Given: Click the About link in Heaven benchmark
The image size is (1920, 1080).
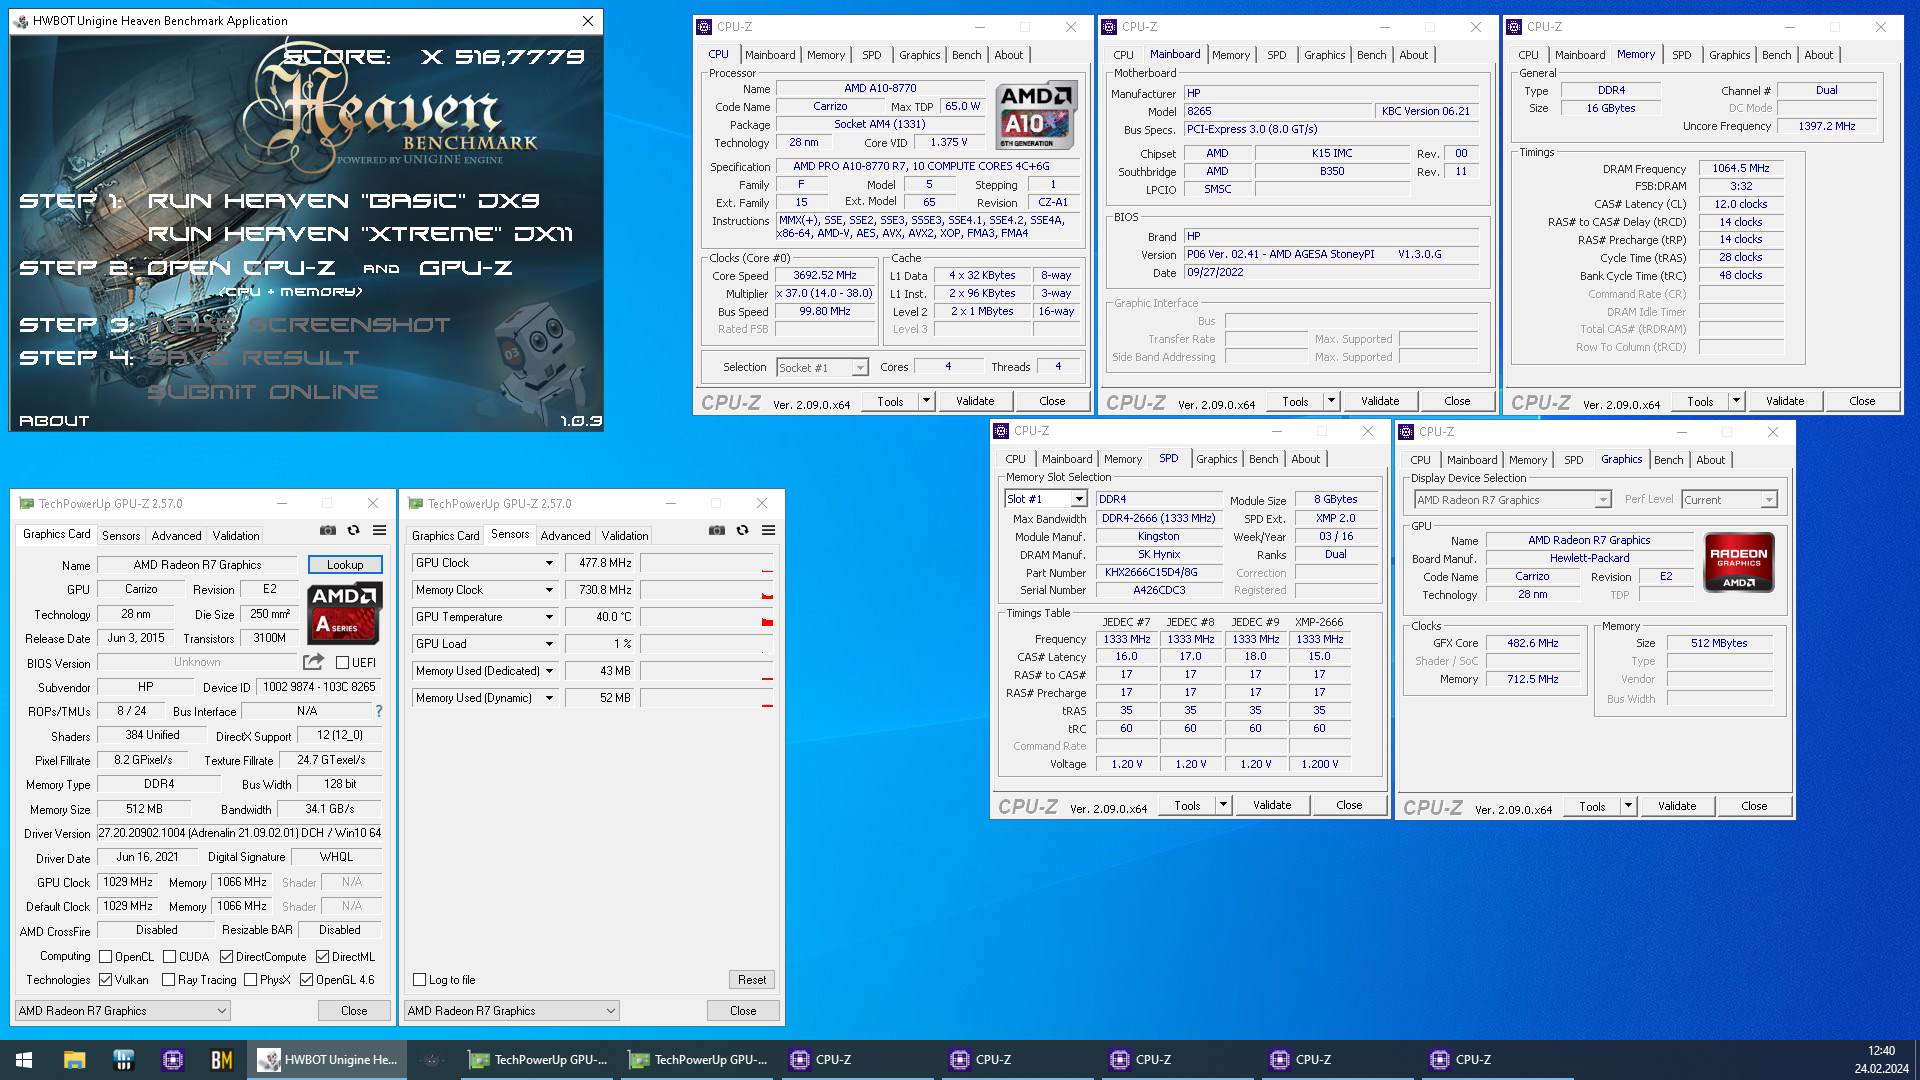Looking at the screenshot, I should [54, 421].
